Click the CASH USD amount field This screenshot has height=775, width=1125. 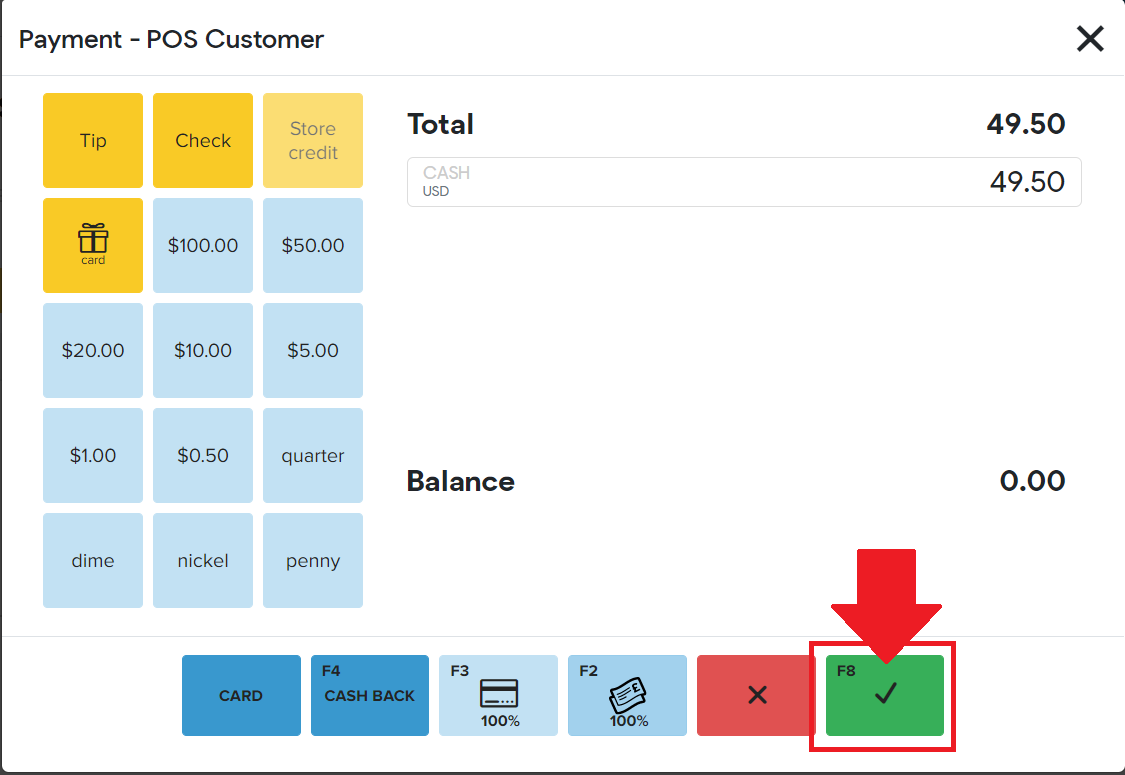tap(744, 182)
